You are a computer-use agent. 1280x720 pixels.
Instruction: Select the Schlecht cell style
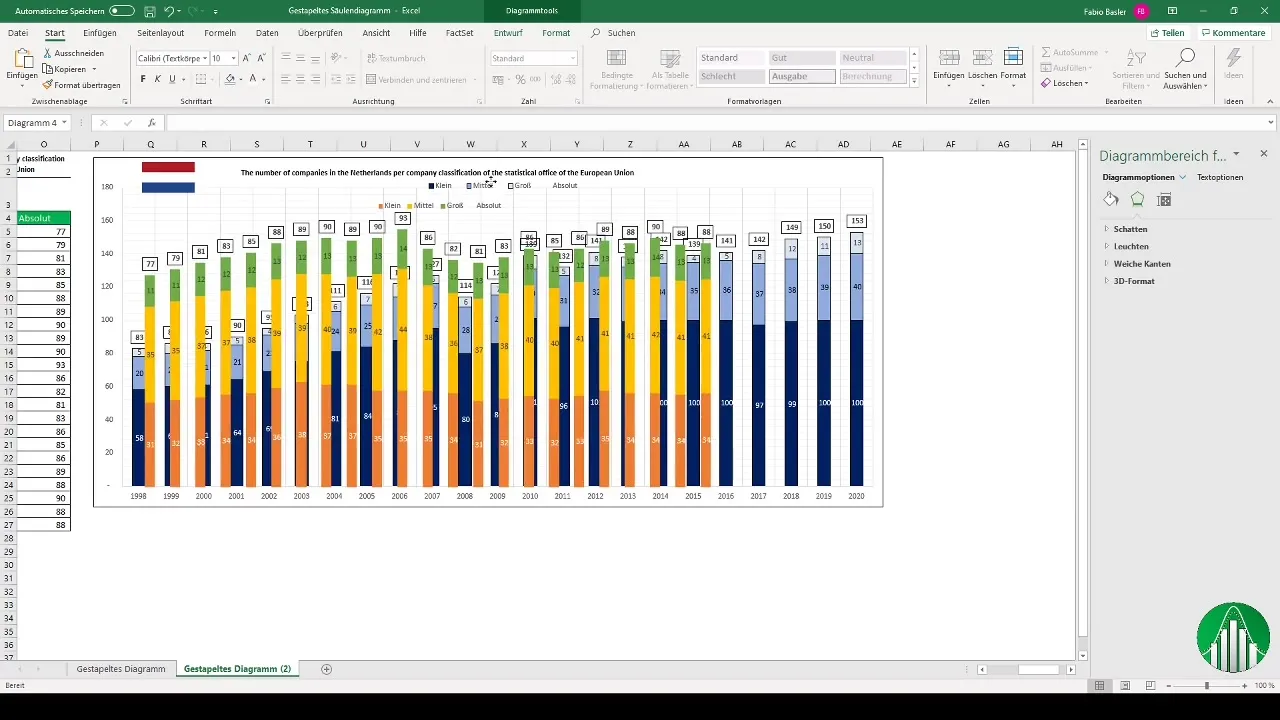tap(729, 76)
